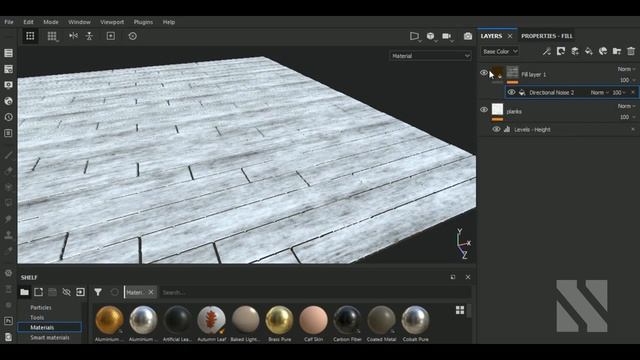Toggle visibility of Levels - Height effect
Image resolution: width=640 pixels, height=360 pixels.
[496, 129]
